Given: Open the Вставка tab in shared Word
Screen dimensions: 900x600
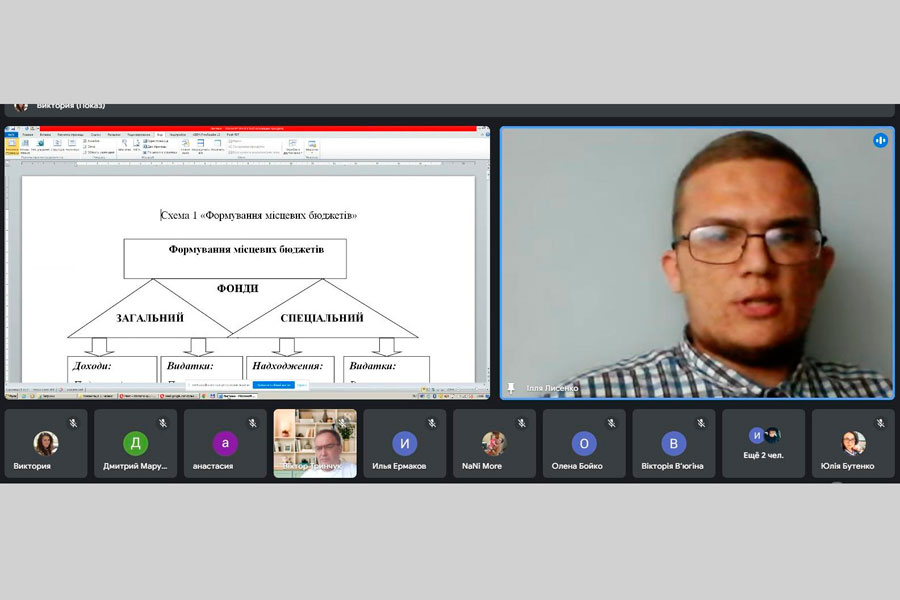Looking at the screenshot, I should [x=45, y=134].
